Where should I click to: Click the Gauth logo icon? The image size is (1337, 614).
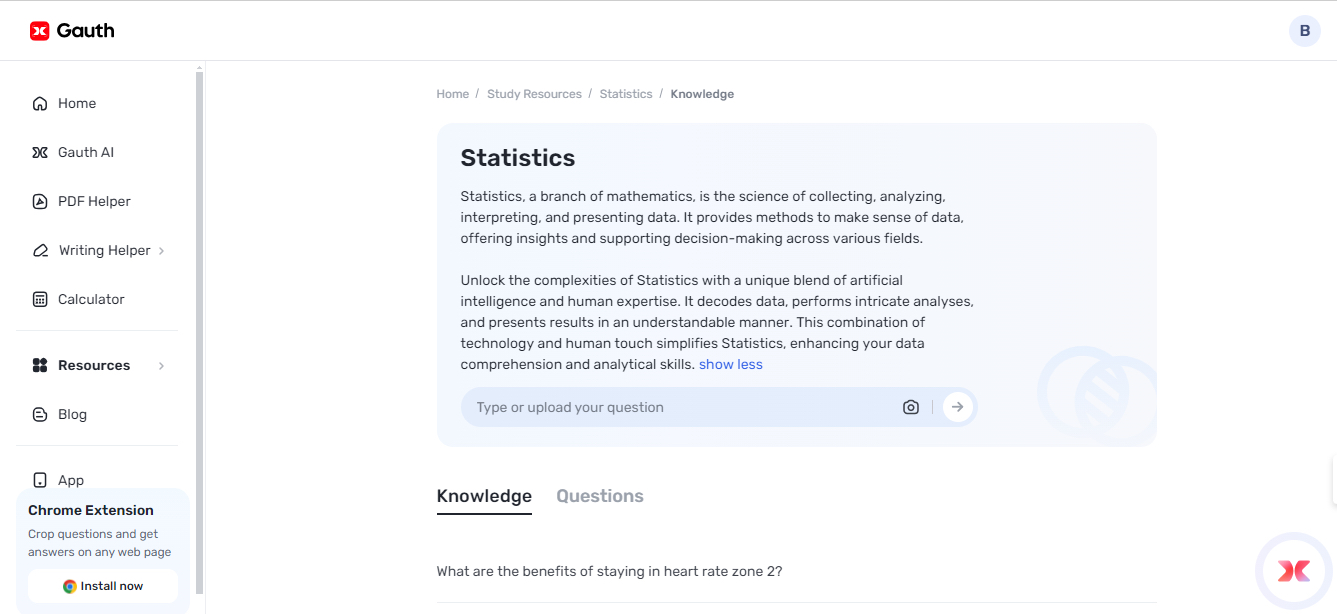tap(40, 31)
